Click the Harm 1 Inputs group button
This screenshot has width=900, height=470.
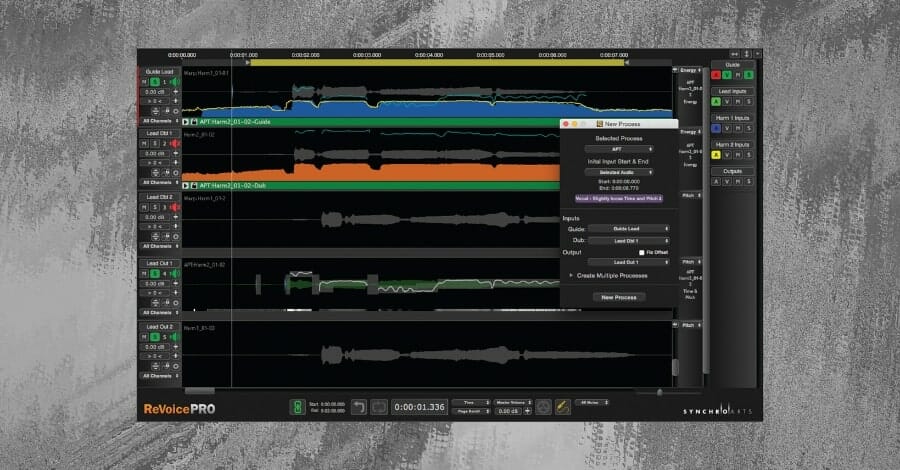(732, 118)
